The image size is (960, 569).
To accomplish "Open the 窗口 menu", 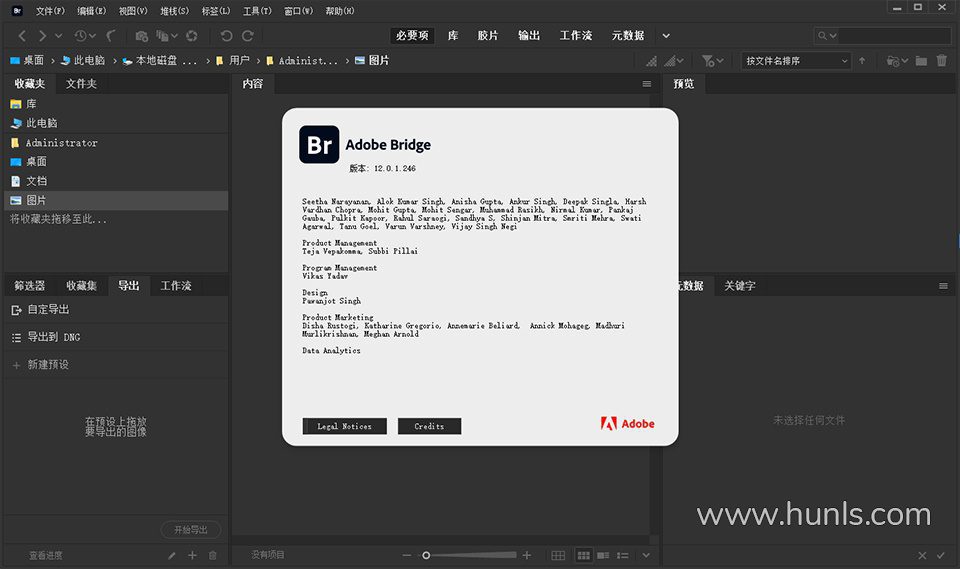I will [x=299, y=11].
